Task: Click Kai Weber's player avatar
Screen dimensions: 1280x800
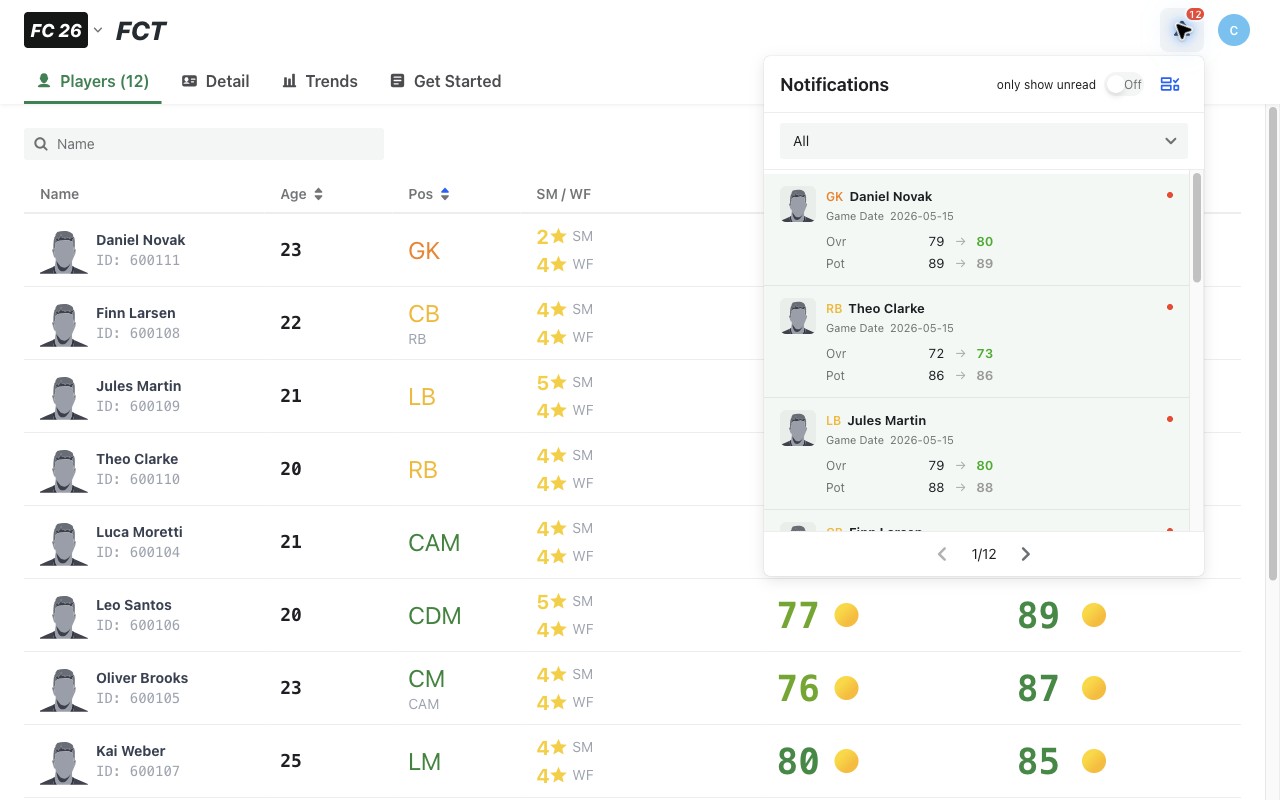Action: (x=64, y=762)
